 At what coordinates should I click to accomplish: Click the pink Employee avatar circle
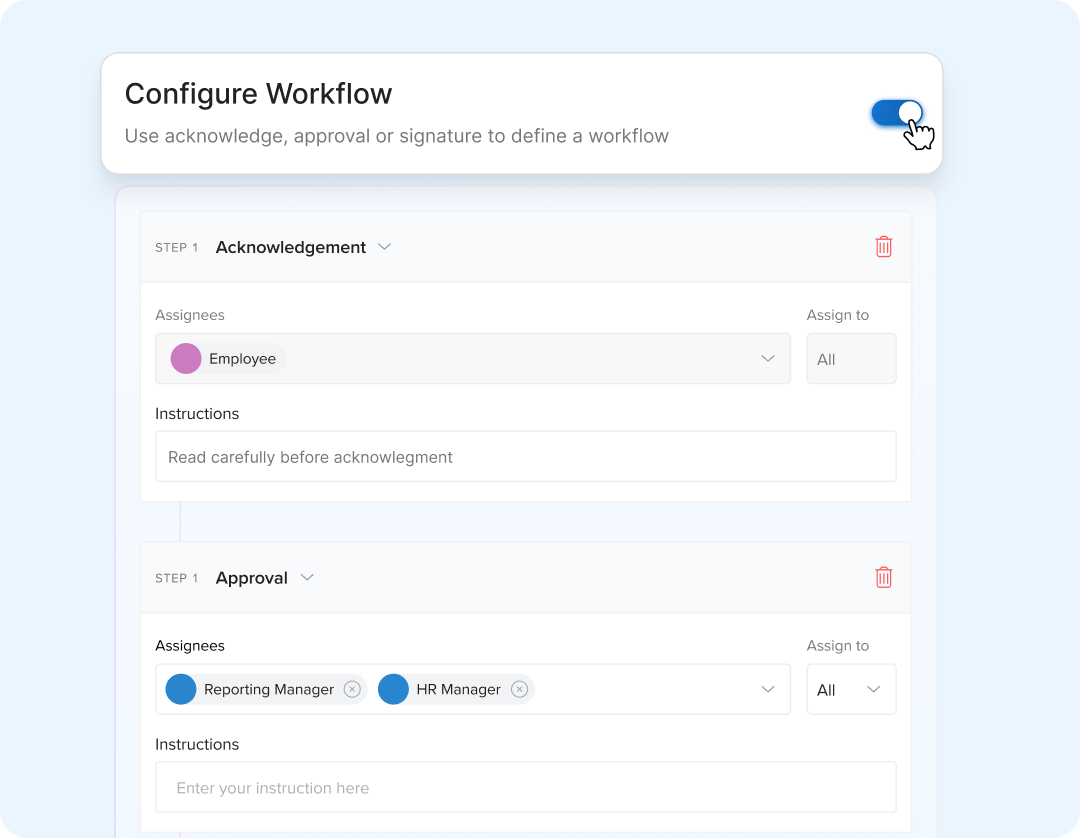[186, 359]
